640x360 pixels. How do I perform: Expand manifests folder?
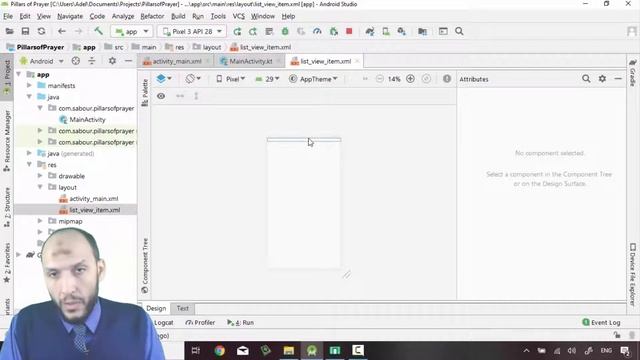coord(29,86)
